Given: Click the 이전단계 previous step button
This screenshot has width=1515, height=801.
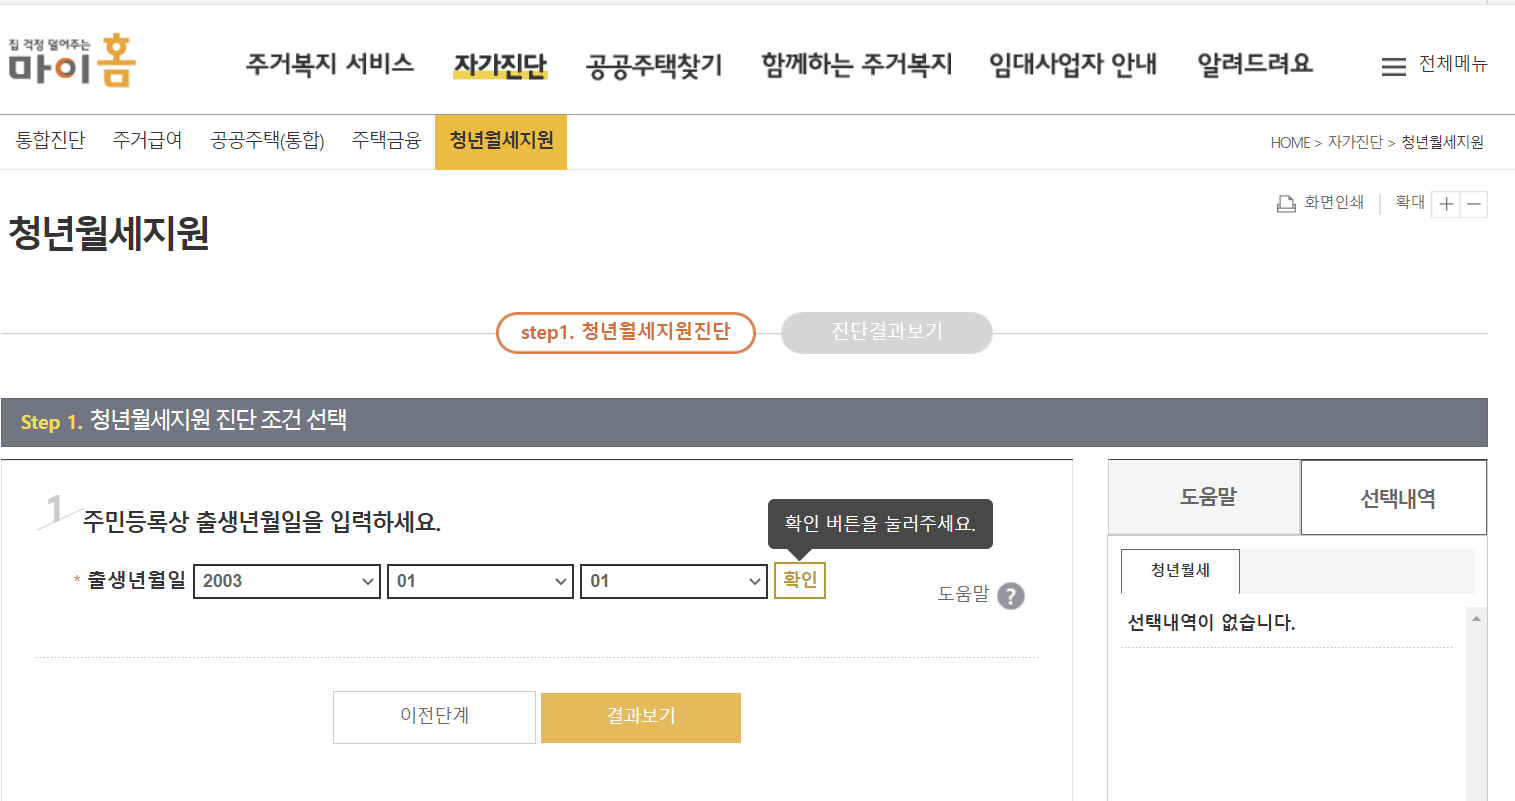Looking at the screenshot, I should (434, 717).
